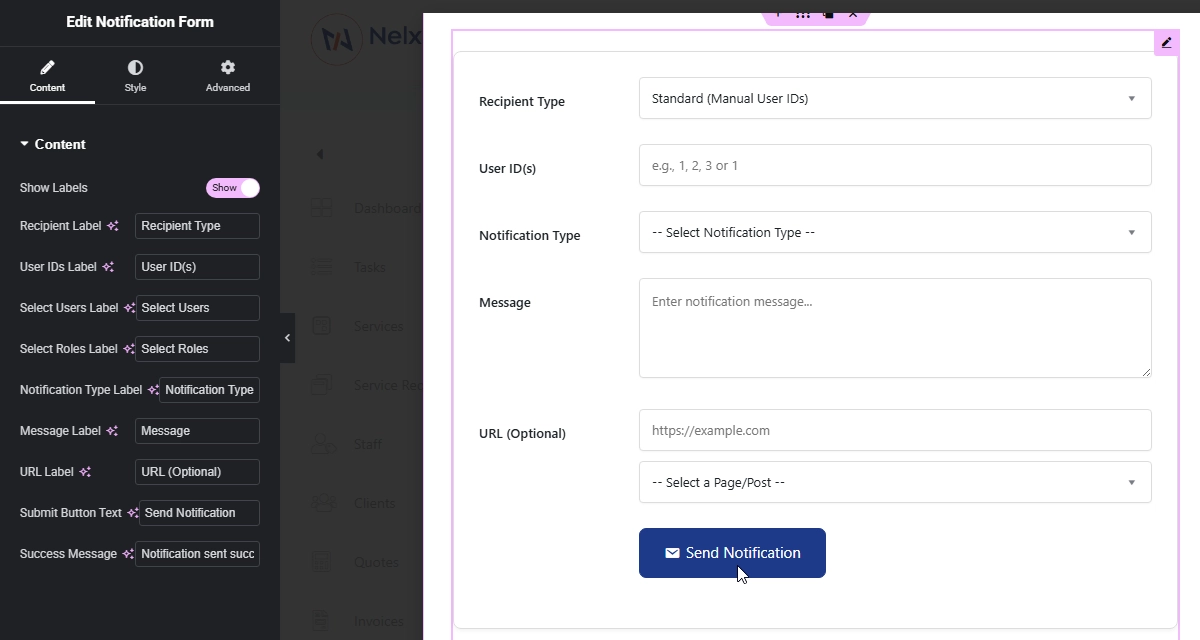The width and height of the screenshot is (1200, 640).
Task: Open the Select a Page/Post dropdown
Action: click(895, 482)
